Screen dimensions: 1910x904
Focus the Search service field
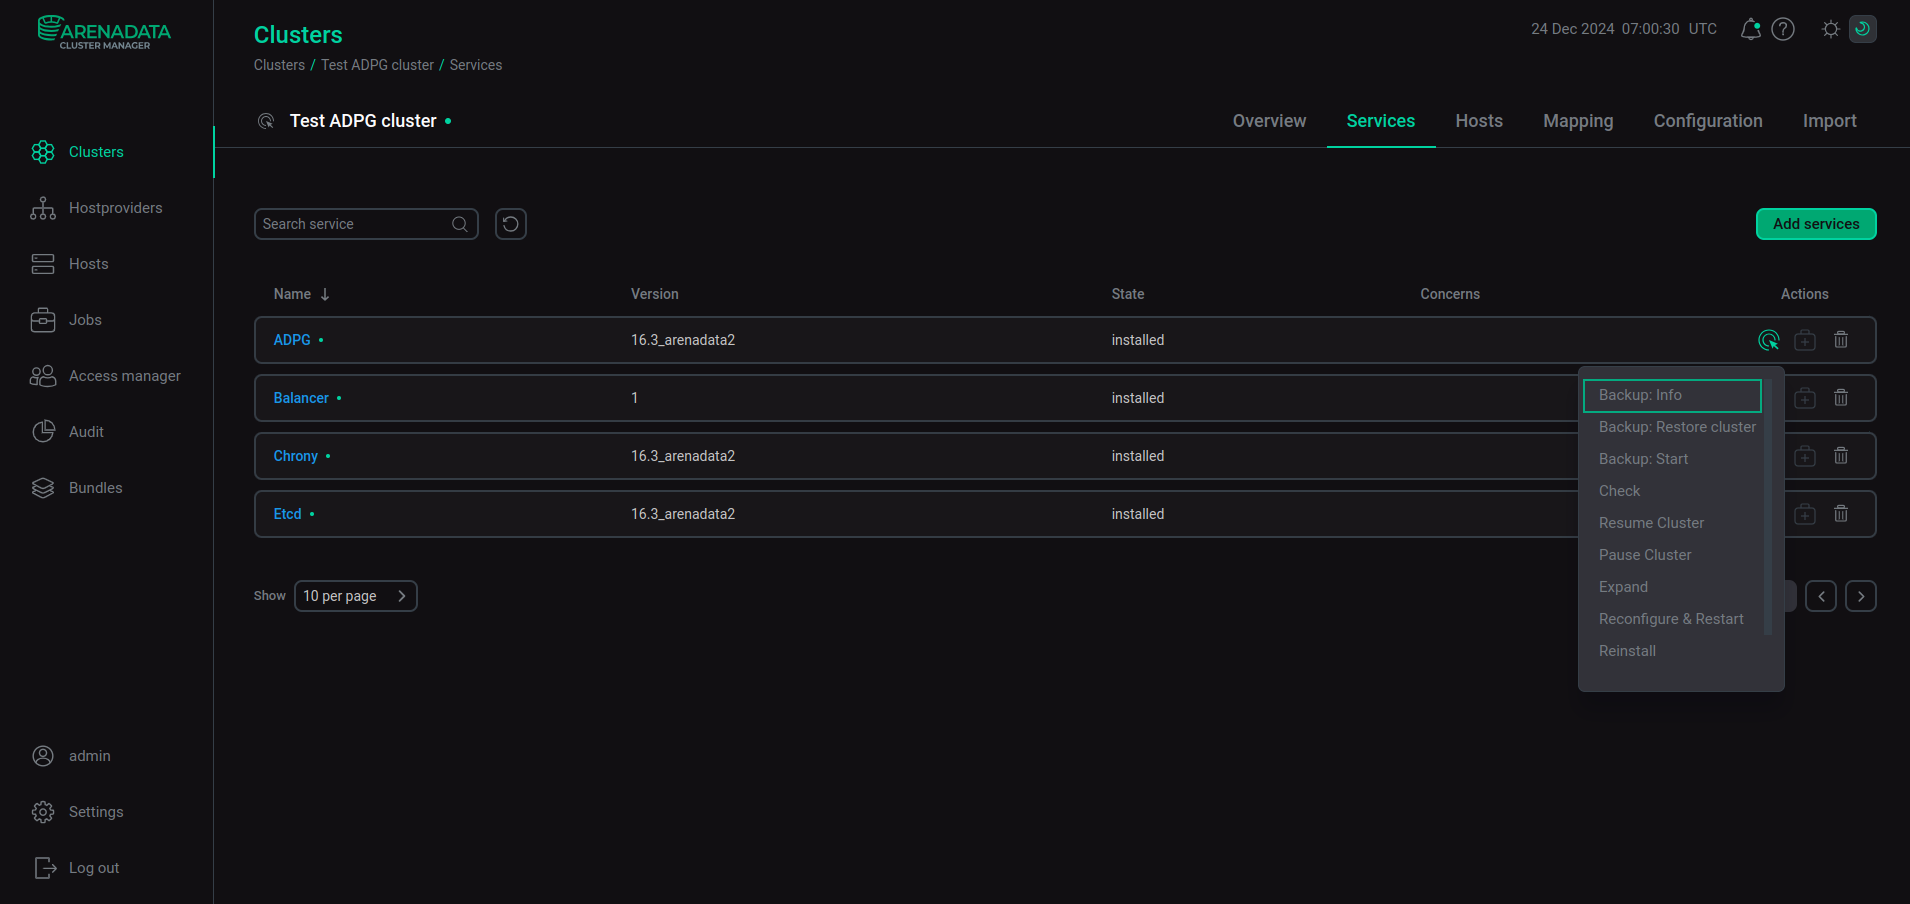366,224
